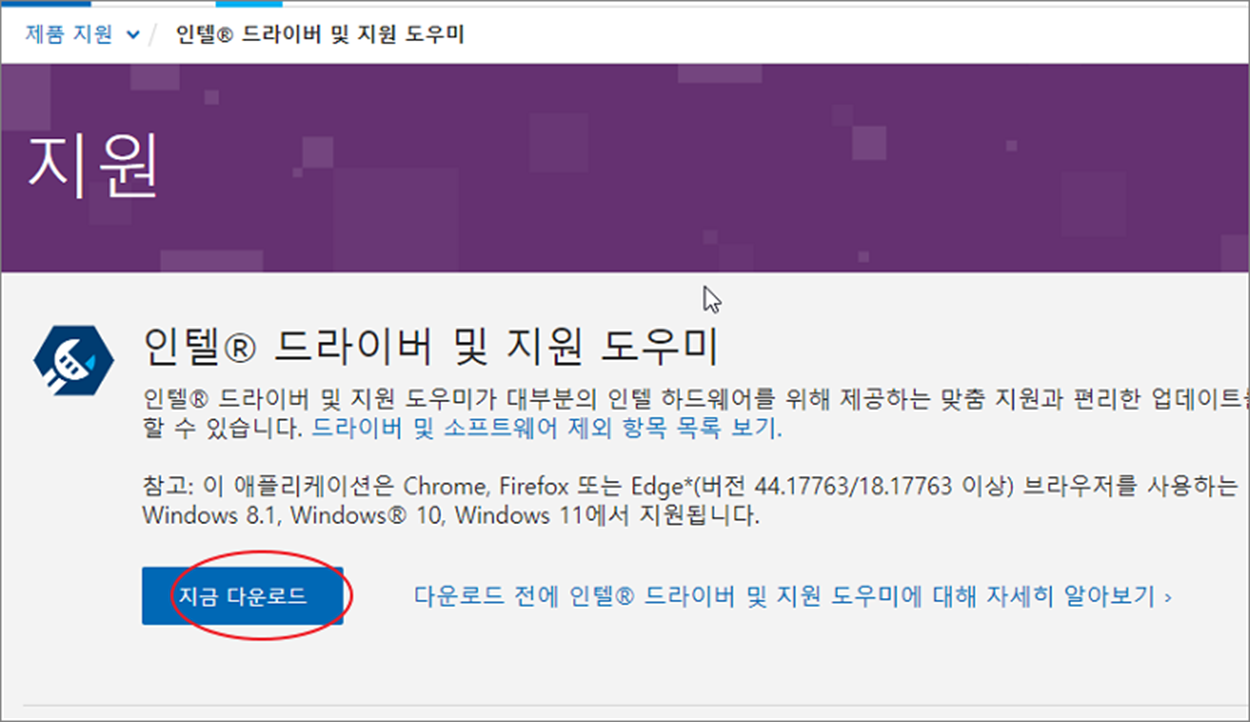Expand the chevron next to 제품 지원
The width and height of the screenshot is (1250, 722).
pyautogui.click(x=133, y=36)
